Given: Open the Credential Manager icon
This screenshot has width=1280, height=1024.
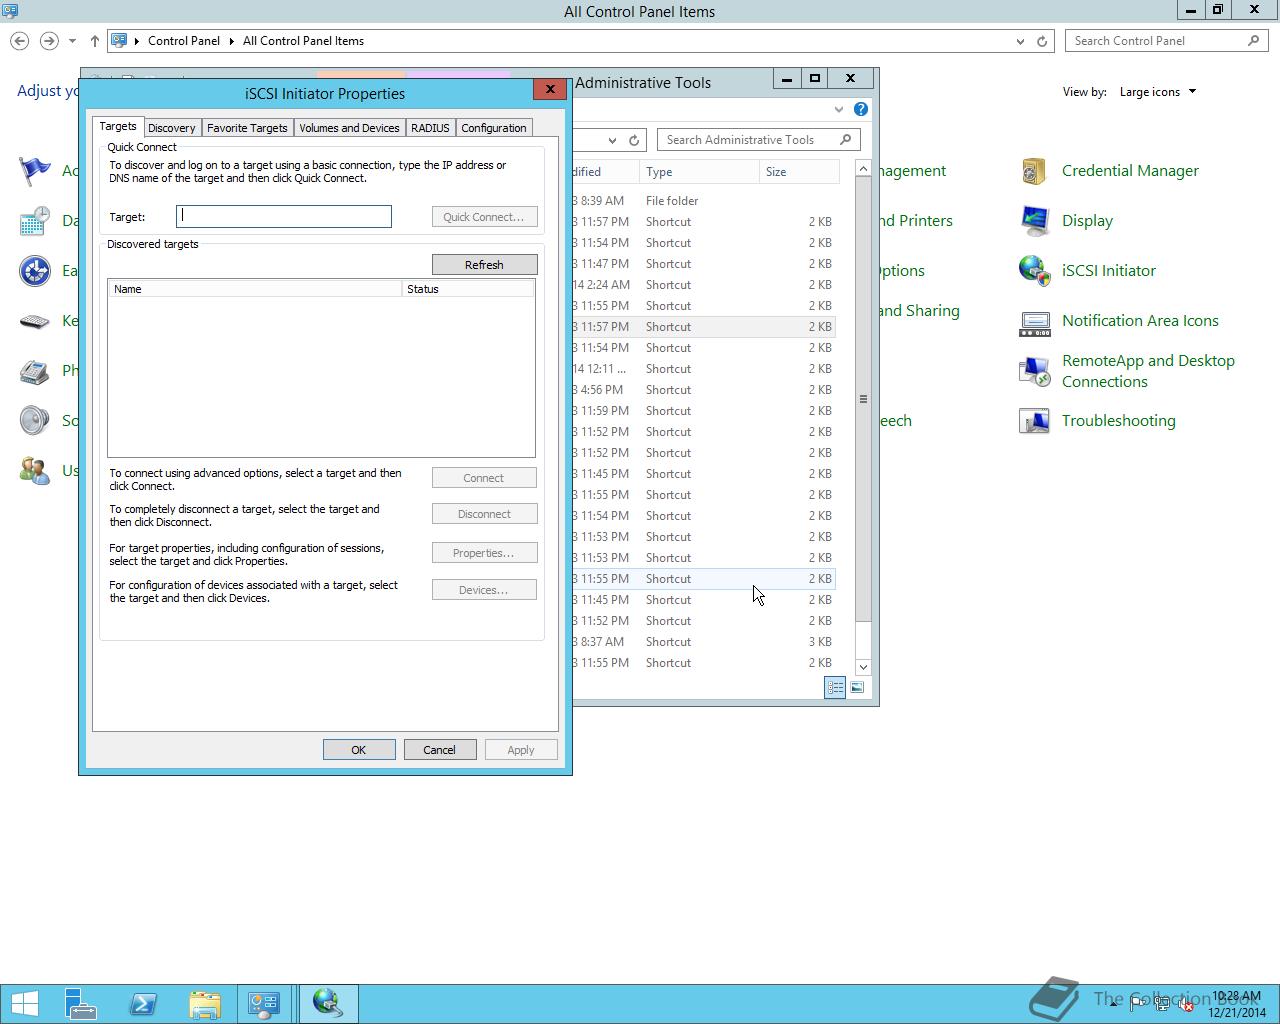Looking at the screenshot, I should pyautogui.click(x=1034, y=171).
